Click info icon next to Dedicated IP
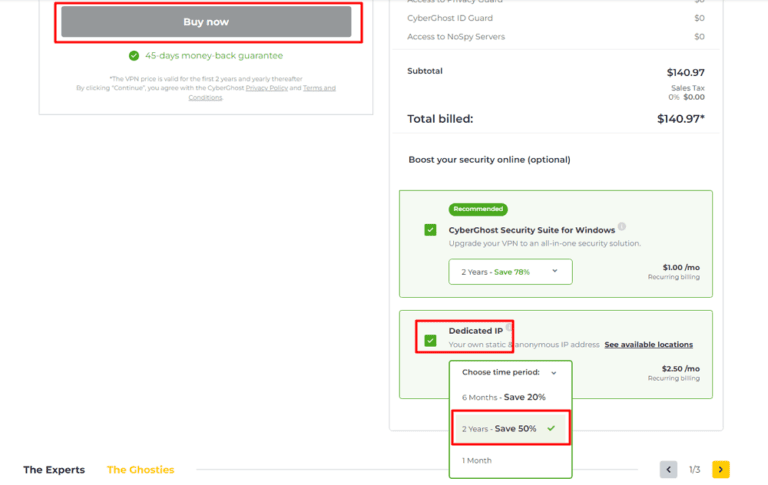Image resolution: width=768 pixels, height=485 pixels. coord(510,327)
